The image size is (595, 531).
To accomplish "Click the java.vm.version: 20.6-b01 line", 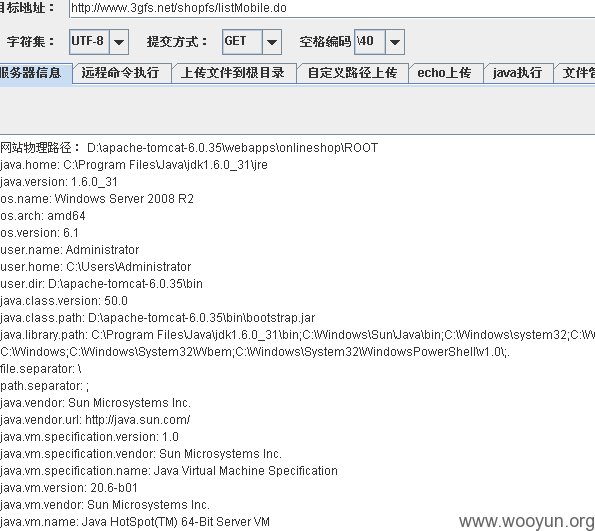I will coord(69,488).
